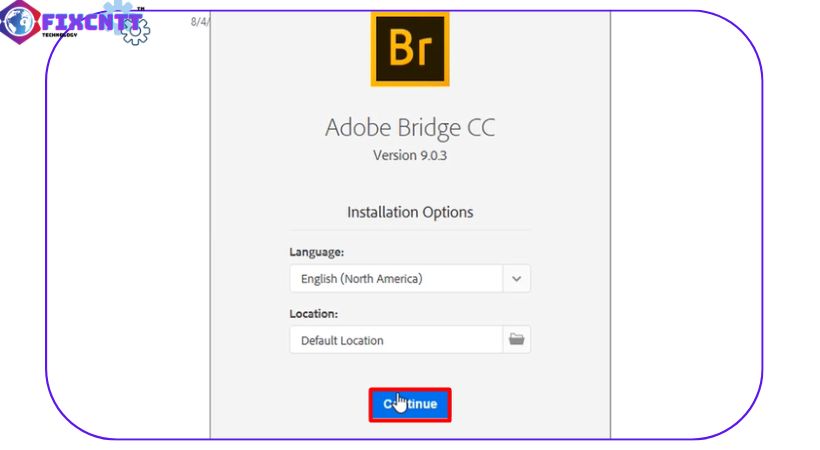Click the Language: label
The width and height of the screenshot is (820, 450).
click(x=316, y=252)
